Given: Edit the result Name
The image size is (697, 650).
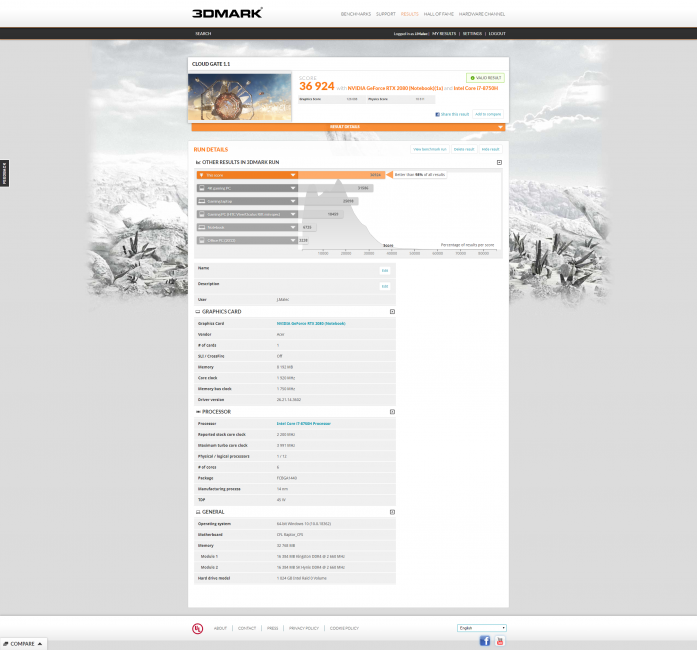Looking at the screenshot, I should [385, 270].
